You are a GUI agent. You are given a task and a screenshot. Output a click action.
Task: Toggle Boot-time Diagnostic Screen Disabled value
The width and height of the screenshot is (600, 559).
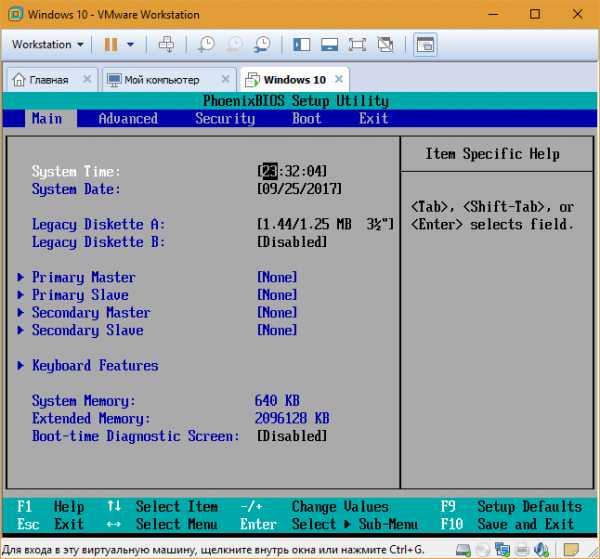pos(292,436)
